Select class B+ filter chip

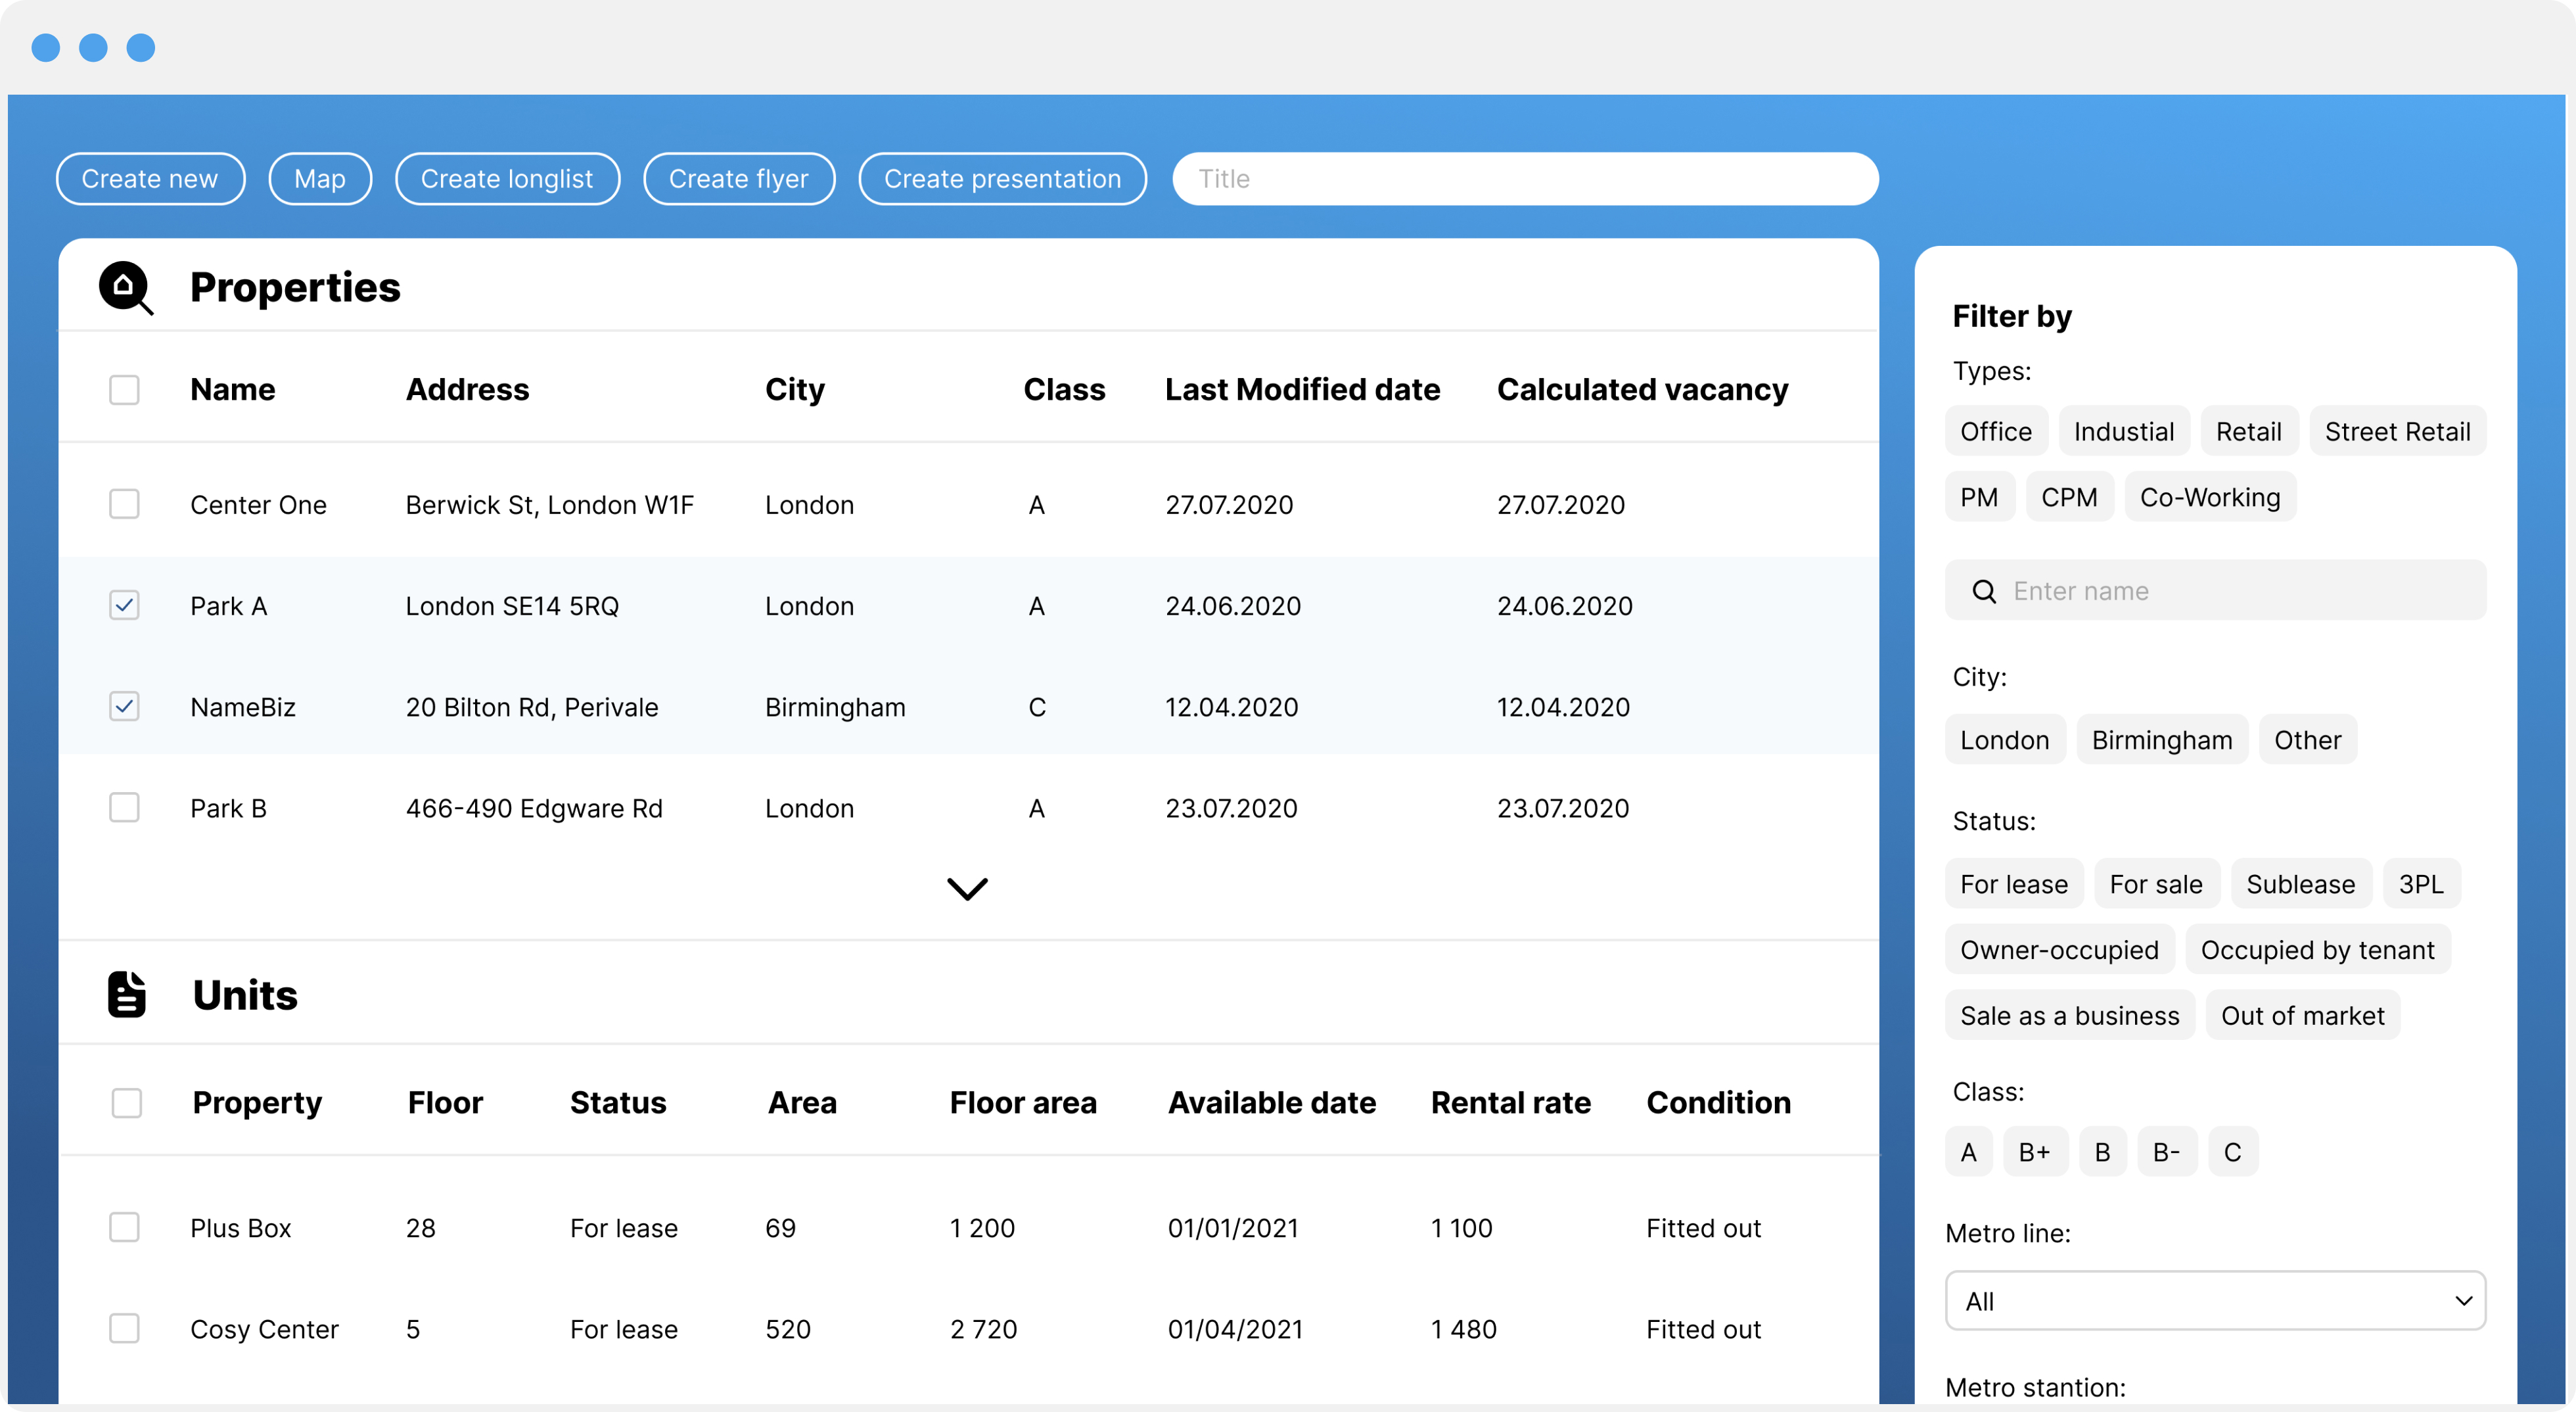click(x=2034, y=1152)
